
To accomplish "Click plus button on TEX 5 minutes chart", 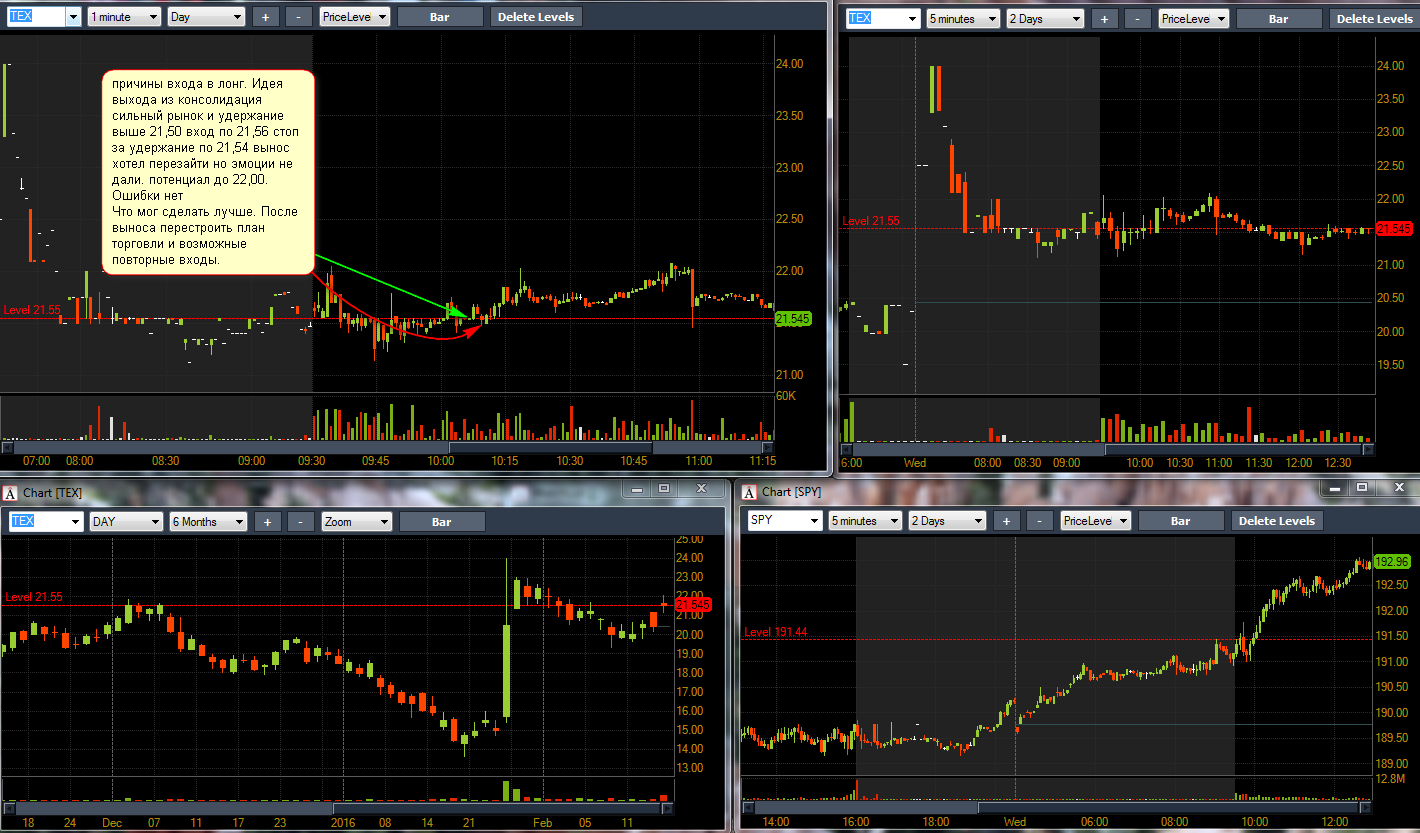I will [1104, 18].
